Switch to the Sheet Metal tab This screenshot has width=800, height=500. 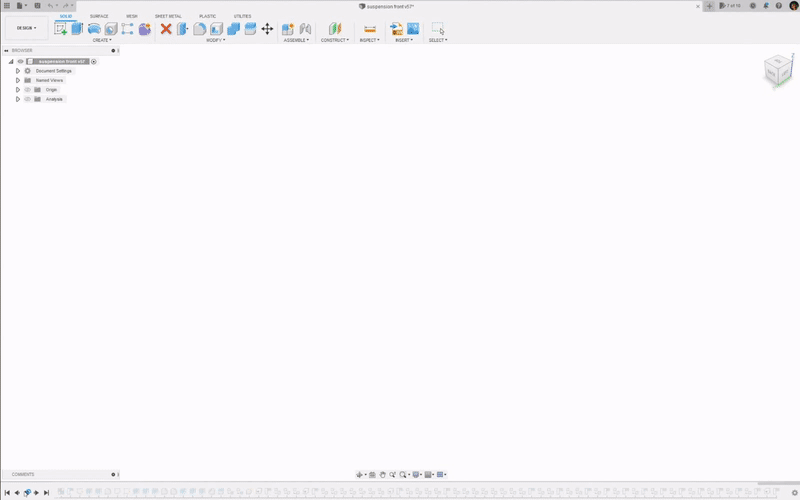pyautogui.click(x=168, y=16)
